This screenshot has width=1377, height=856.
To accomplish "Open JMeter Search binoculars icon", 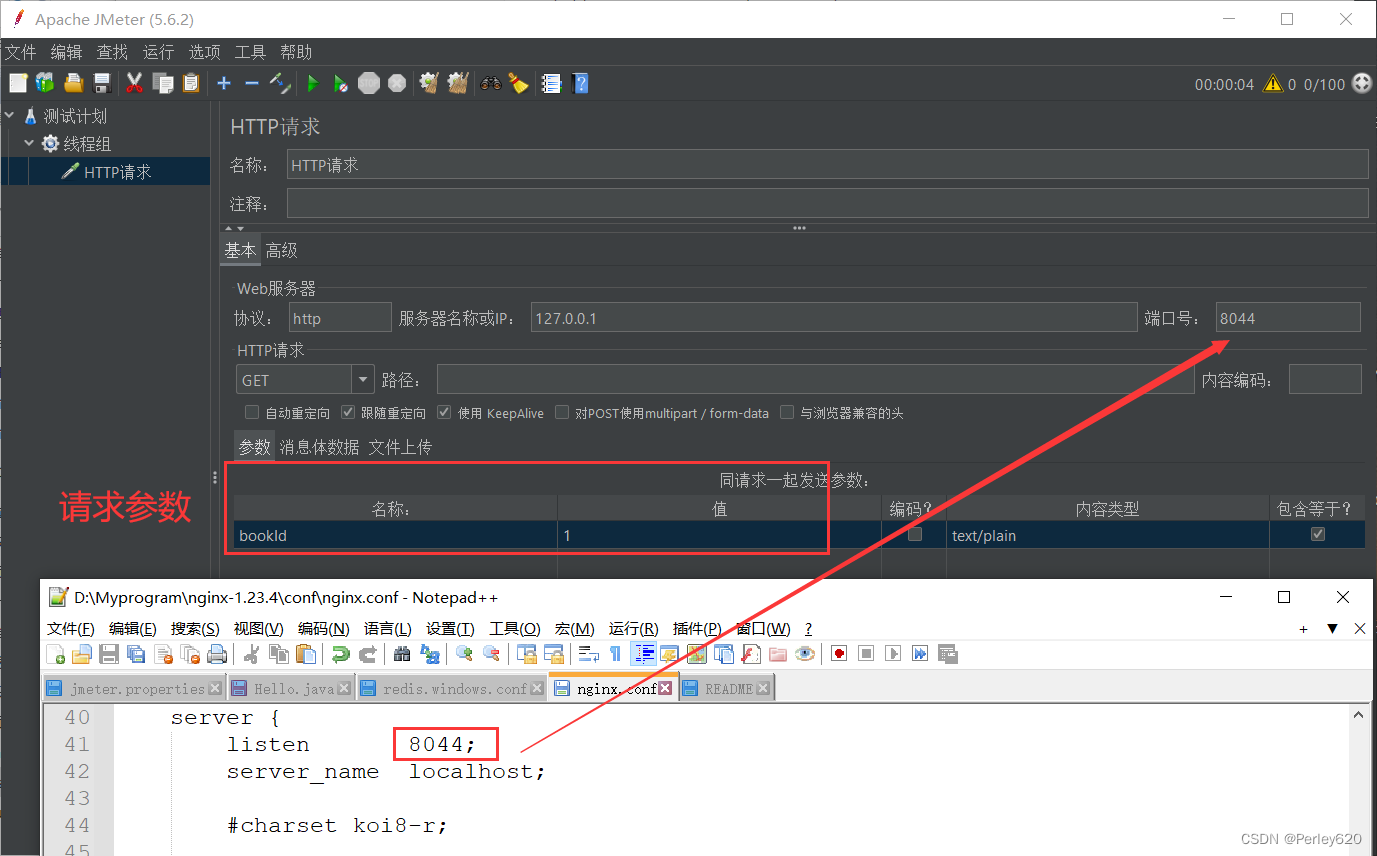I will pos(490,84).
